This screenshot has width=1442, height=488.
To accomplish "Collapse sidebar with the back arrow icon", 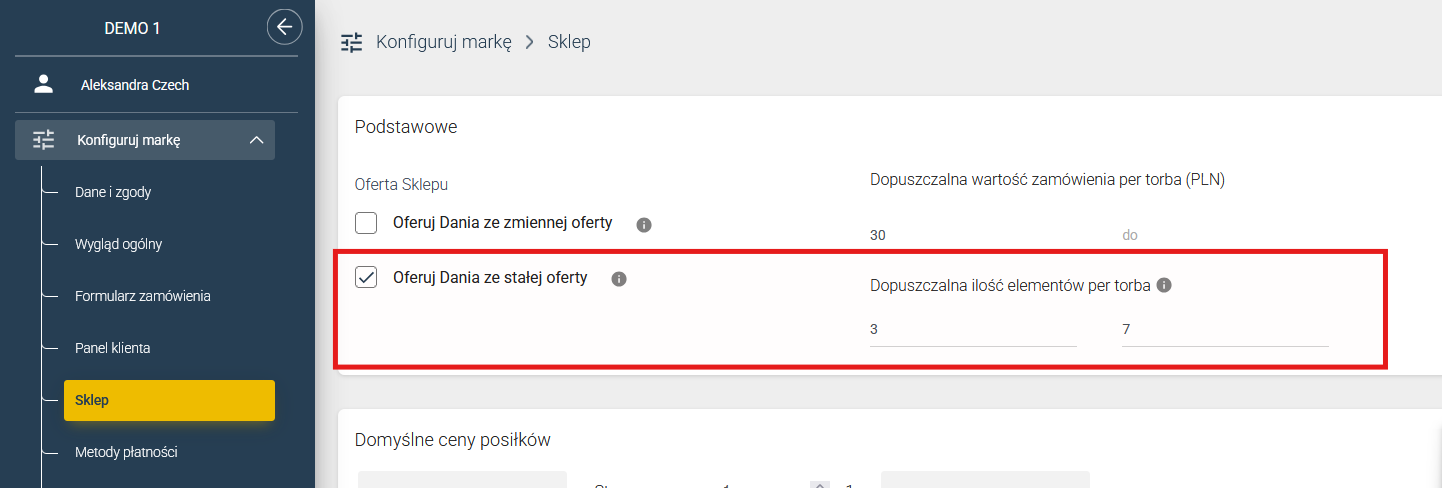I will [x=285, y=27].
